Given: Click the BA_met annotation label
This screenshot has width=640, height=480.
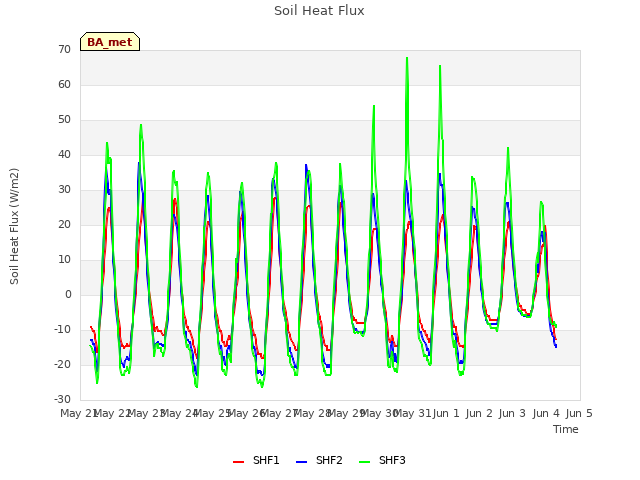Looking at the screenshot, I should click(x=110, y=42).
